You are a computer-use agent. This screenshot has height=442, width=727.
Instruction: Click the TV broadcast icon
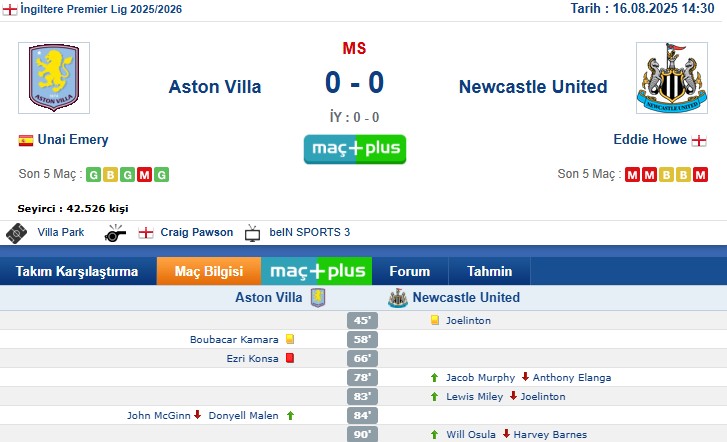pos(252,233)
